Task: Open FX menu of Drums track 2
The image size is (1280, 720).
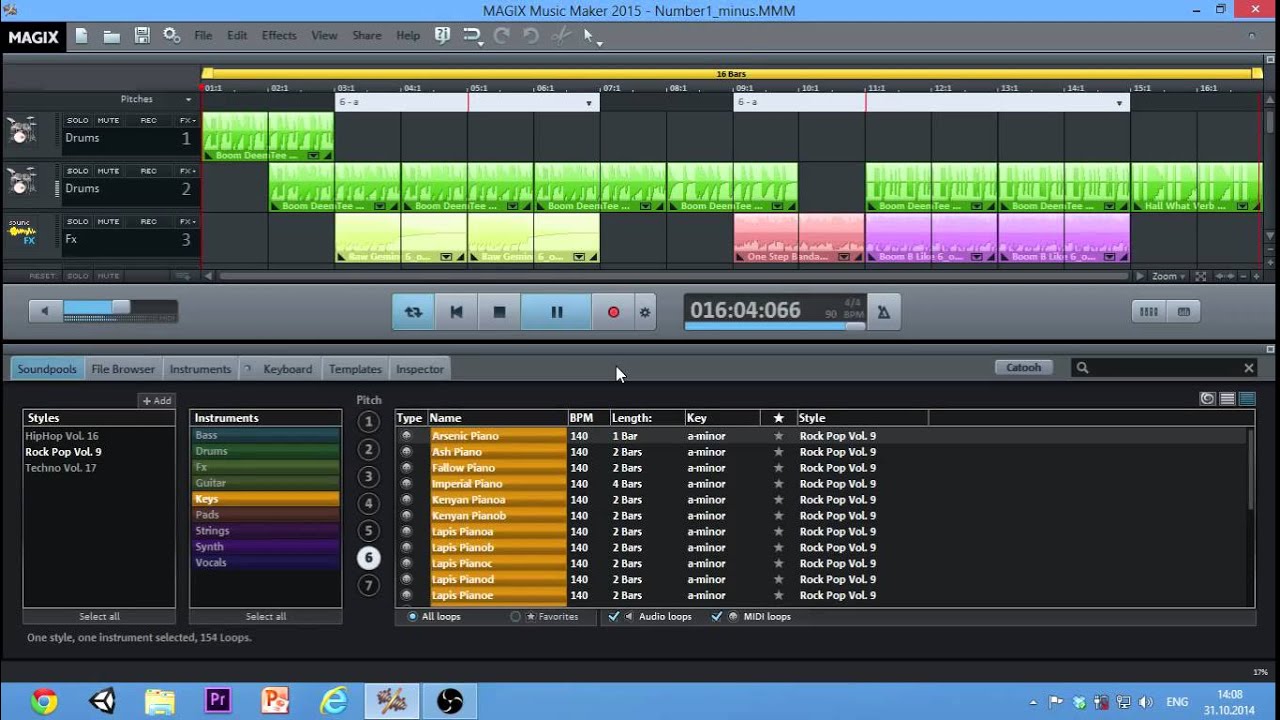Action: pyautogui.click(x=186, y=171)
